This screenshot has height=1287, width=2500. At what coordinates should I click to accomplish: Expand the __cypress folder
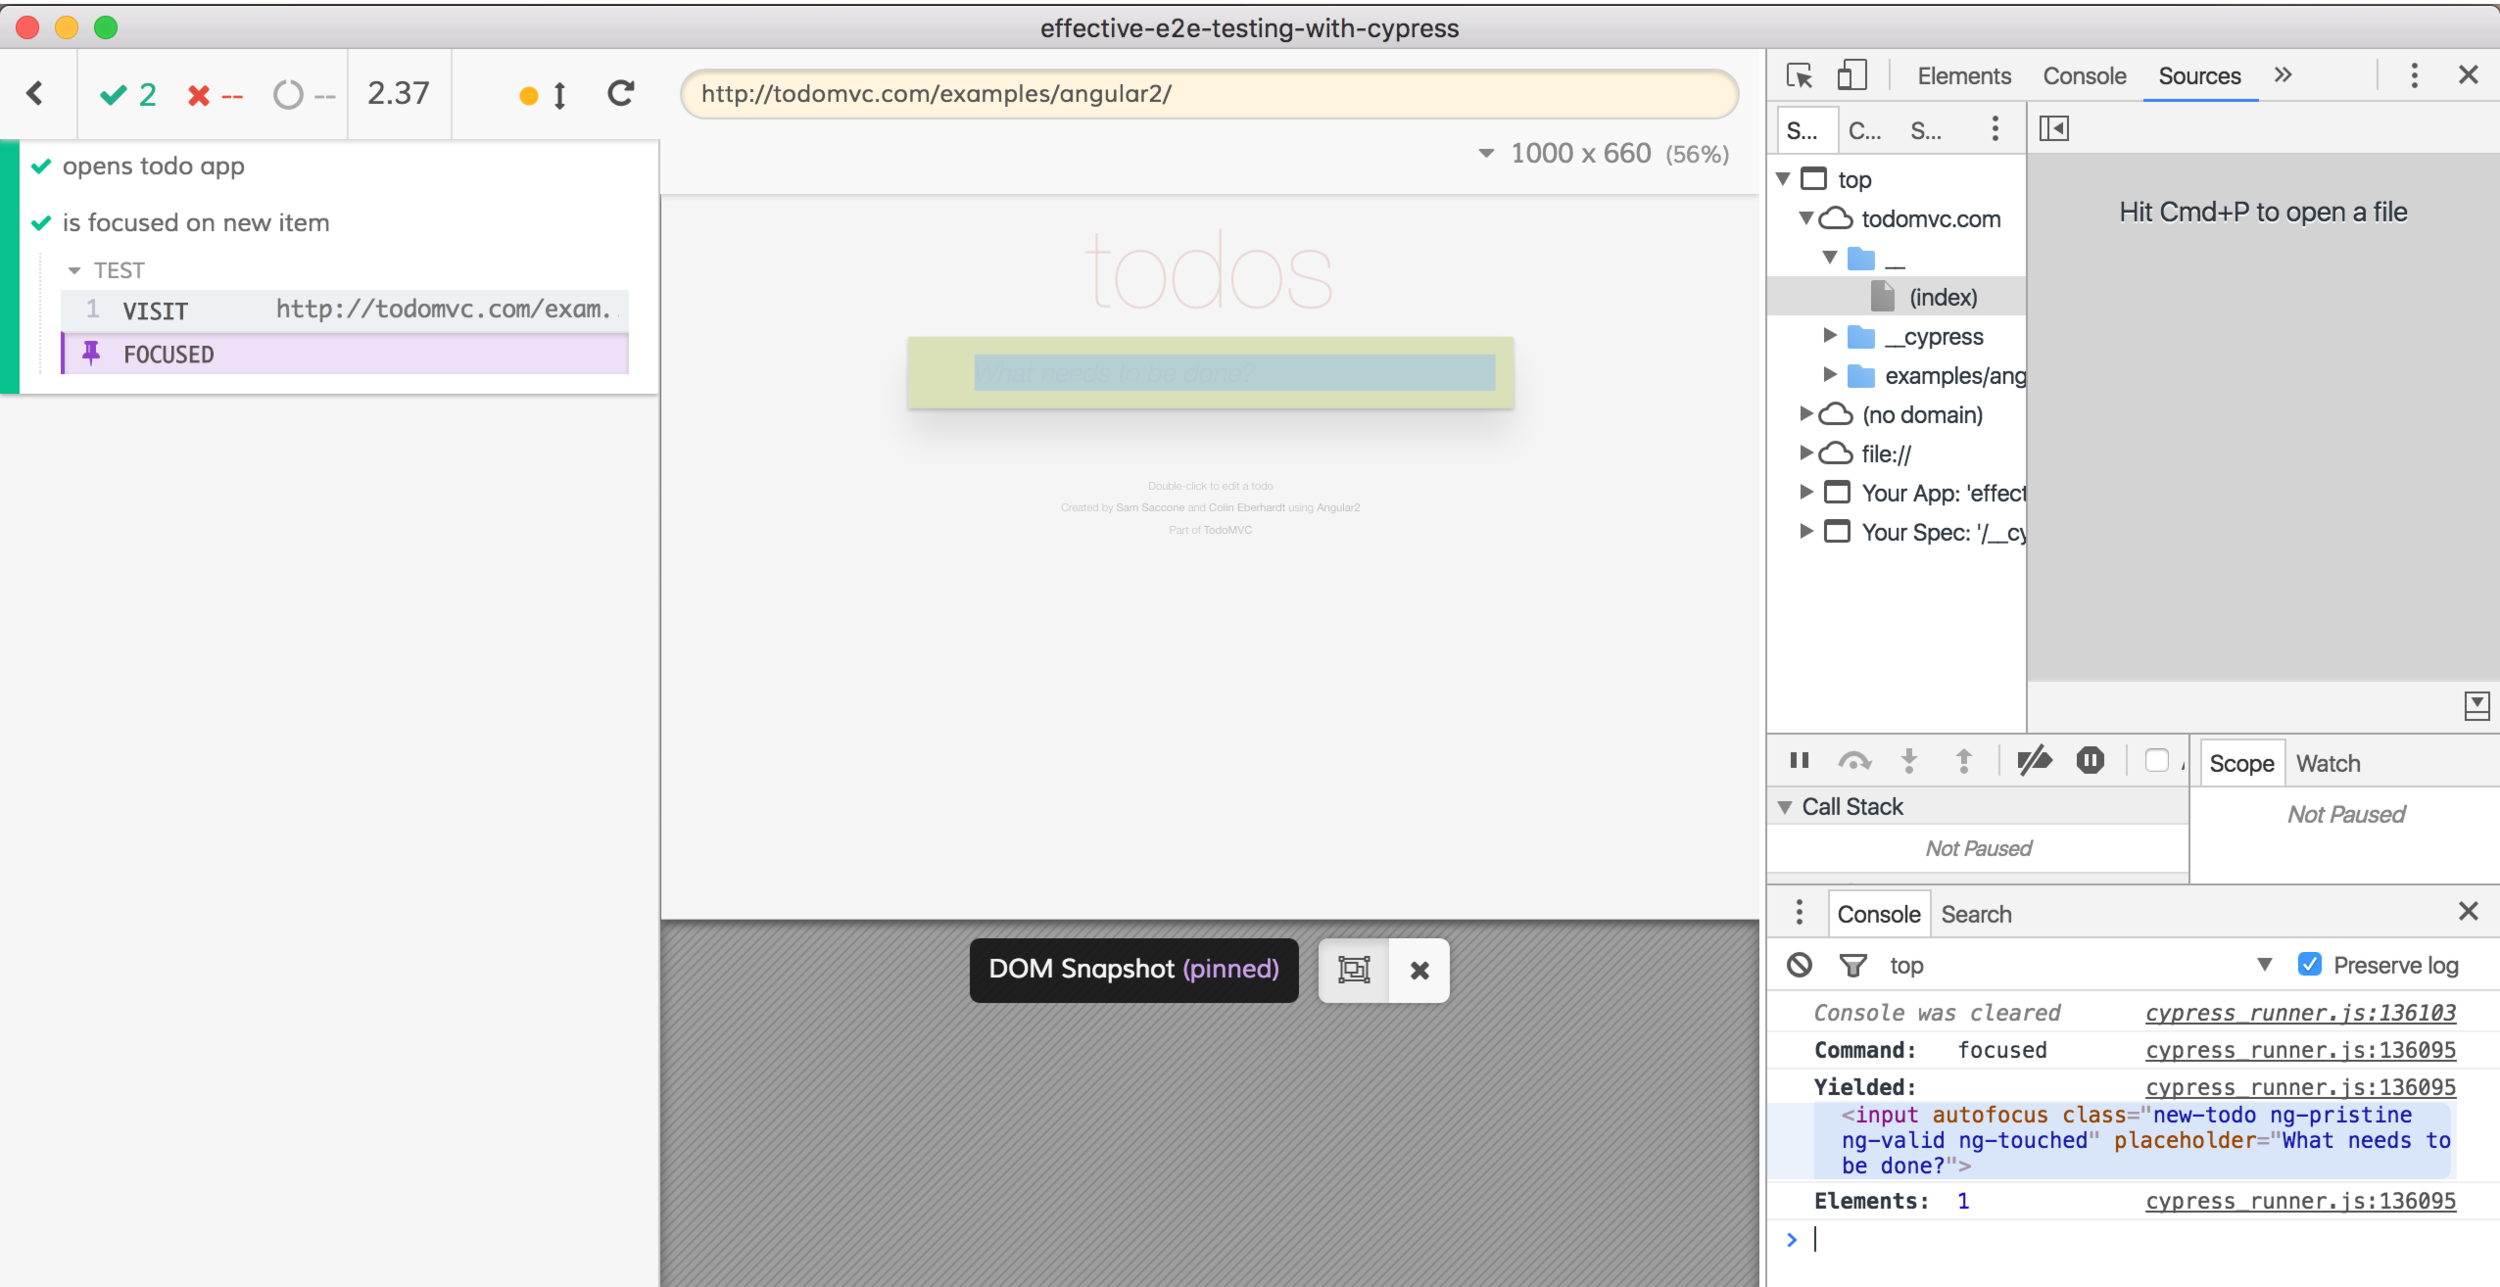tap(1830, 336)
